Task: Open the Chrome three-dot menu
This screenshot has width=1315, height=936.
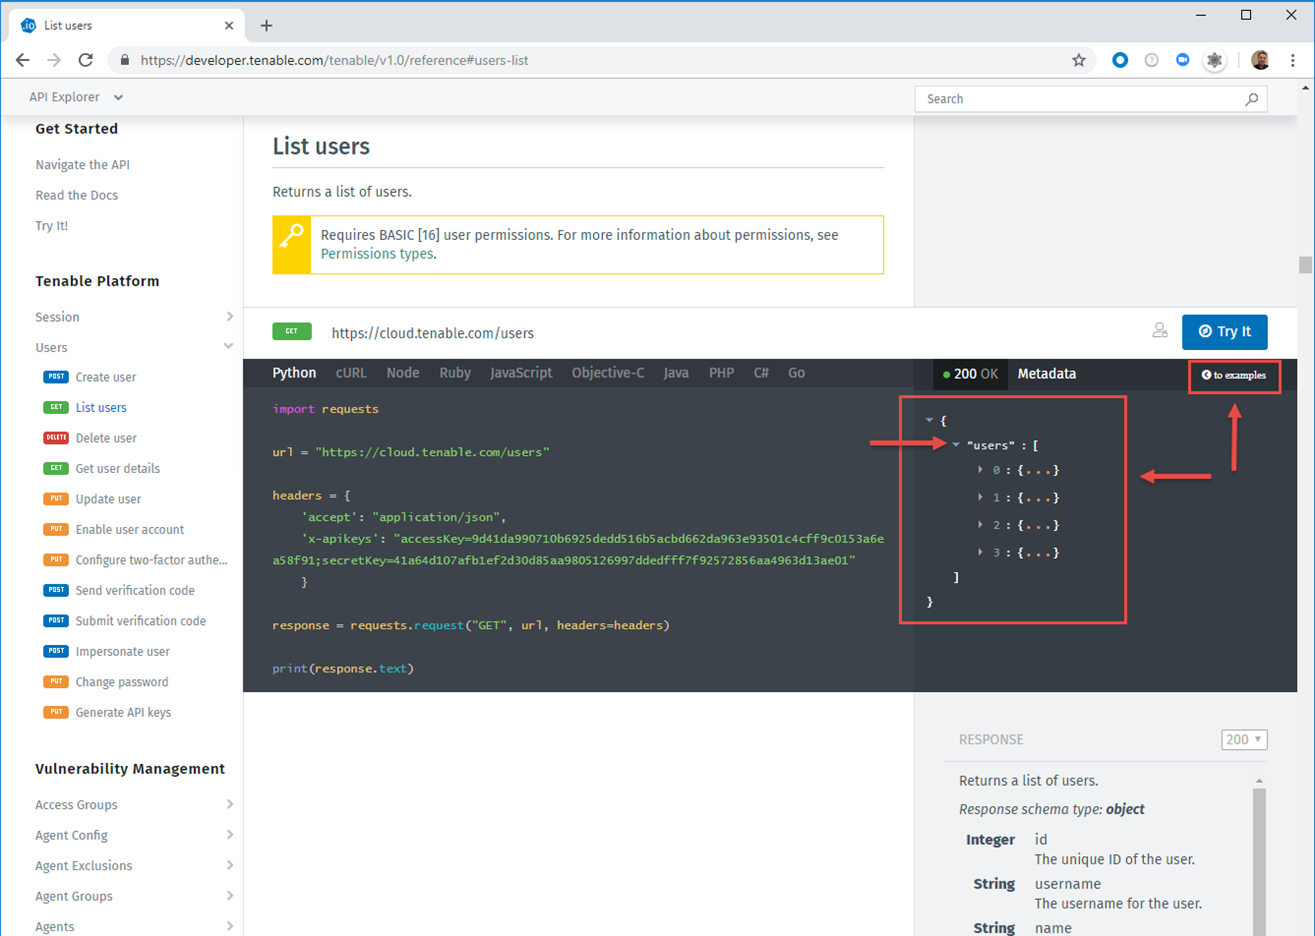Action: 1293,60
